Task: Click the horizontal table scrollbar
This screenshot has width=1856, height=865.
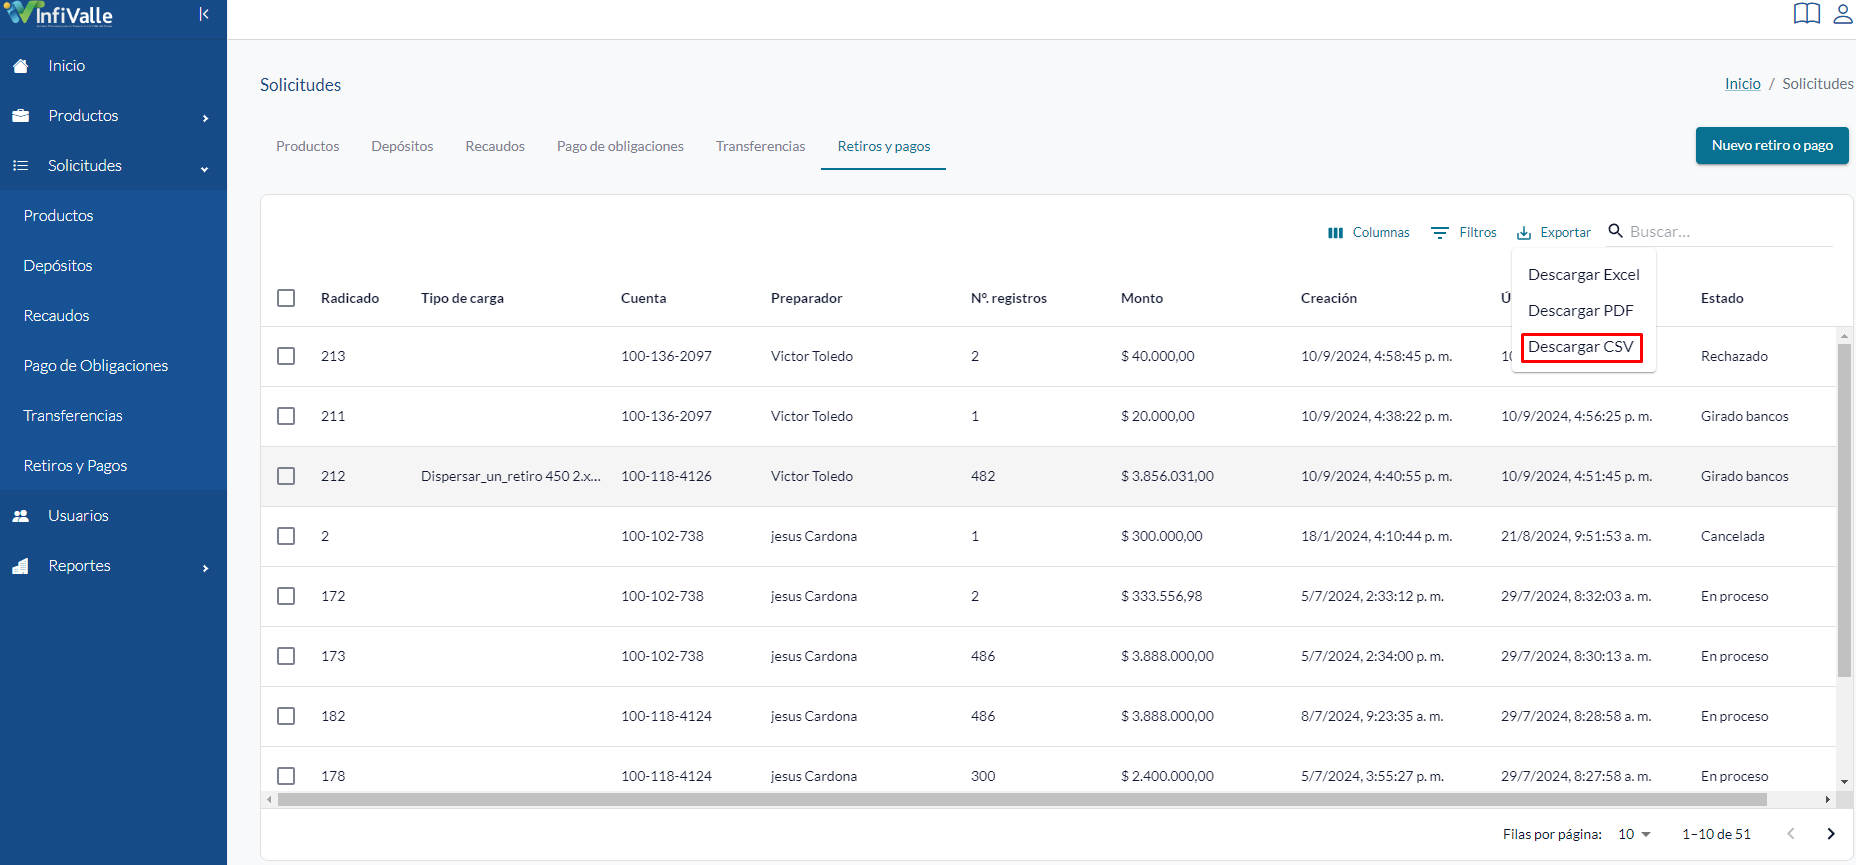Action: tap(1022, 800)
